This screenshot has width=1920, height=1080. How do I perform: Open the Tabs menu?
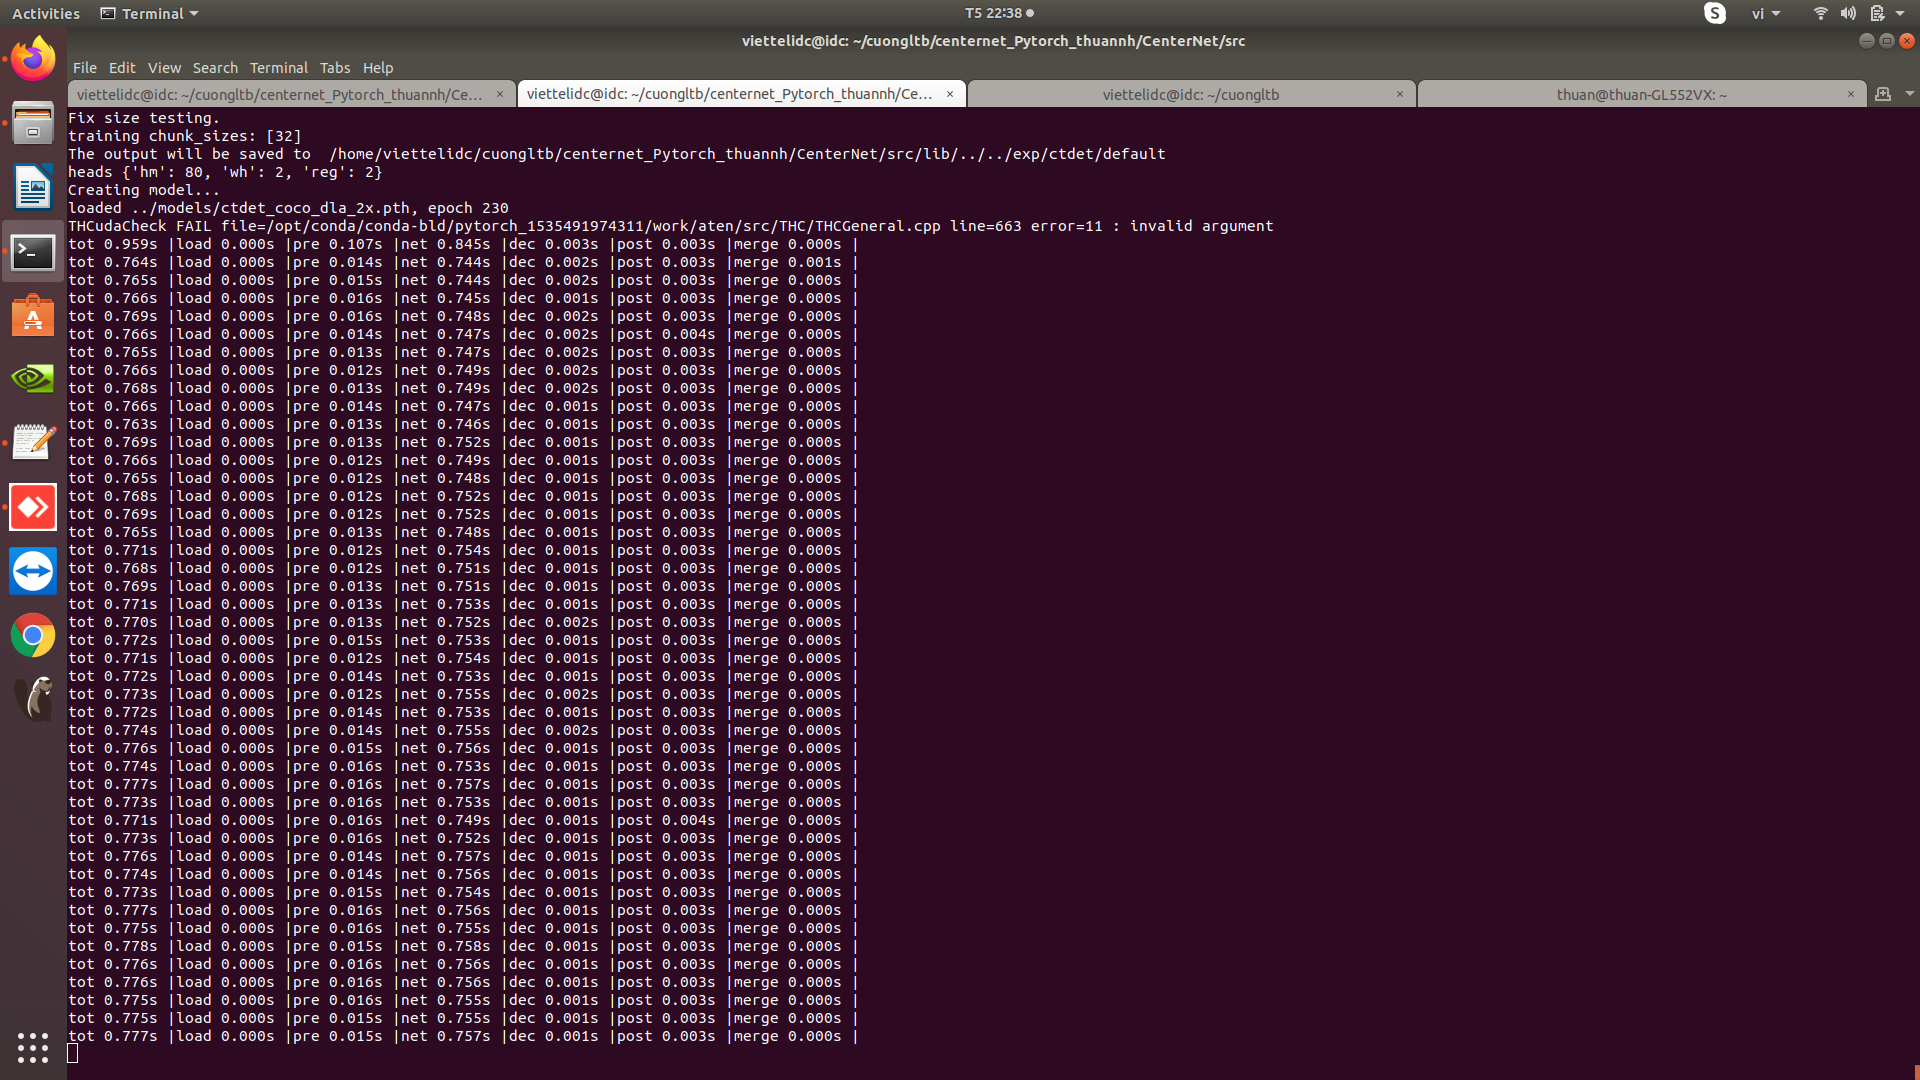click(x=335, y=68)
